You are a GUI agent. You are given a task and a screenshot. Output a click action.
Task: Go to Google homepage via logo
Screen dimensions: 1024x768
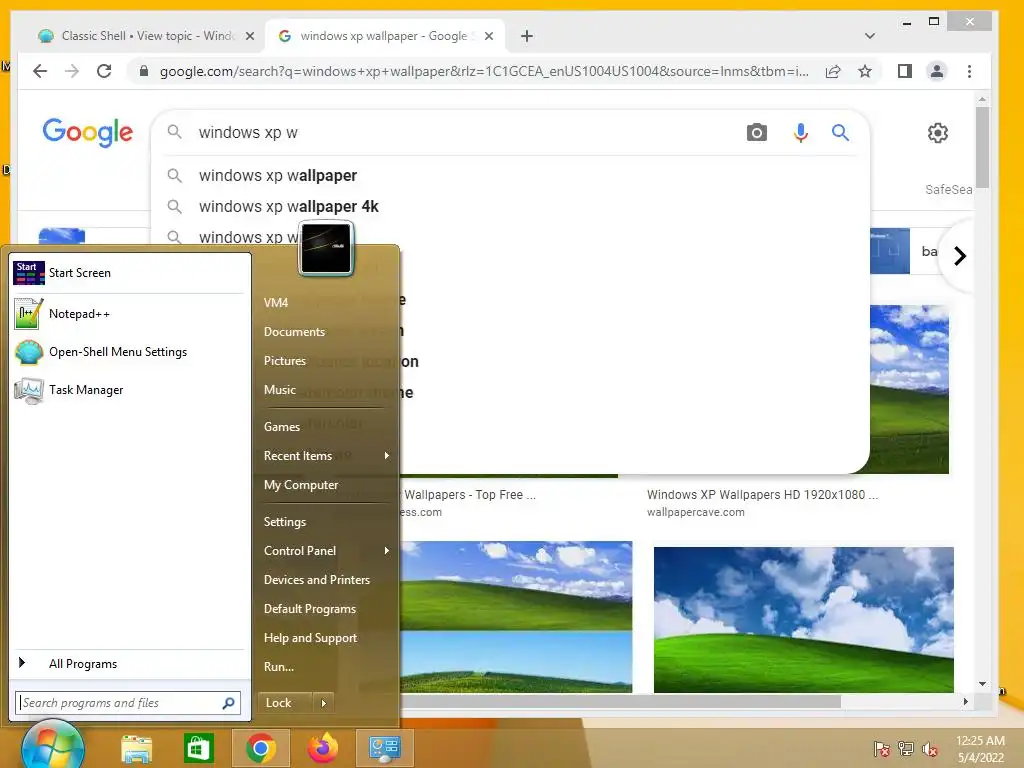88,133
